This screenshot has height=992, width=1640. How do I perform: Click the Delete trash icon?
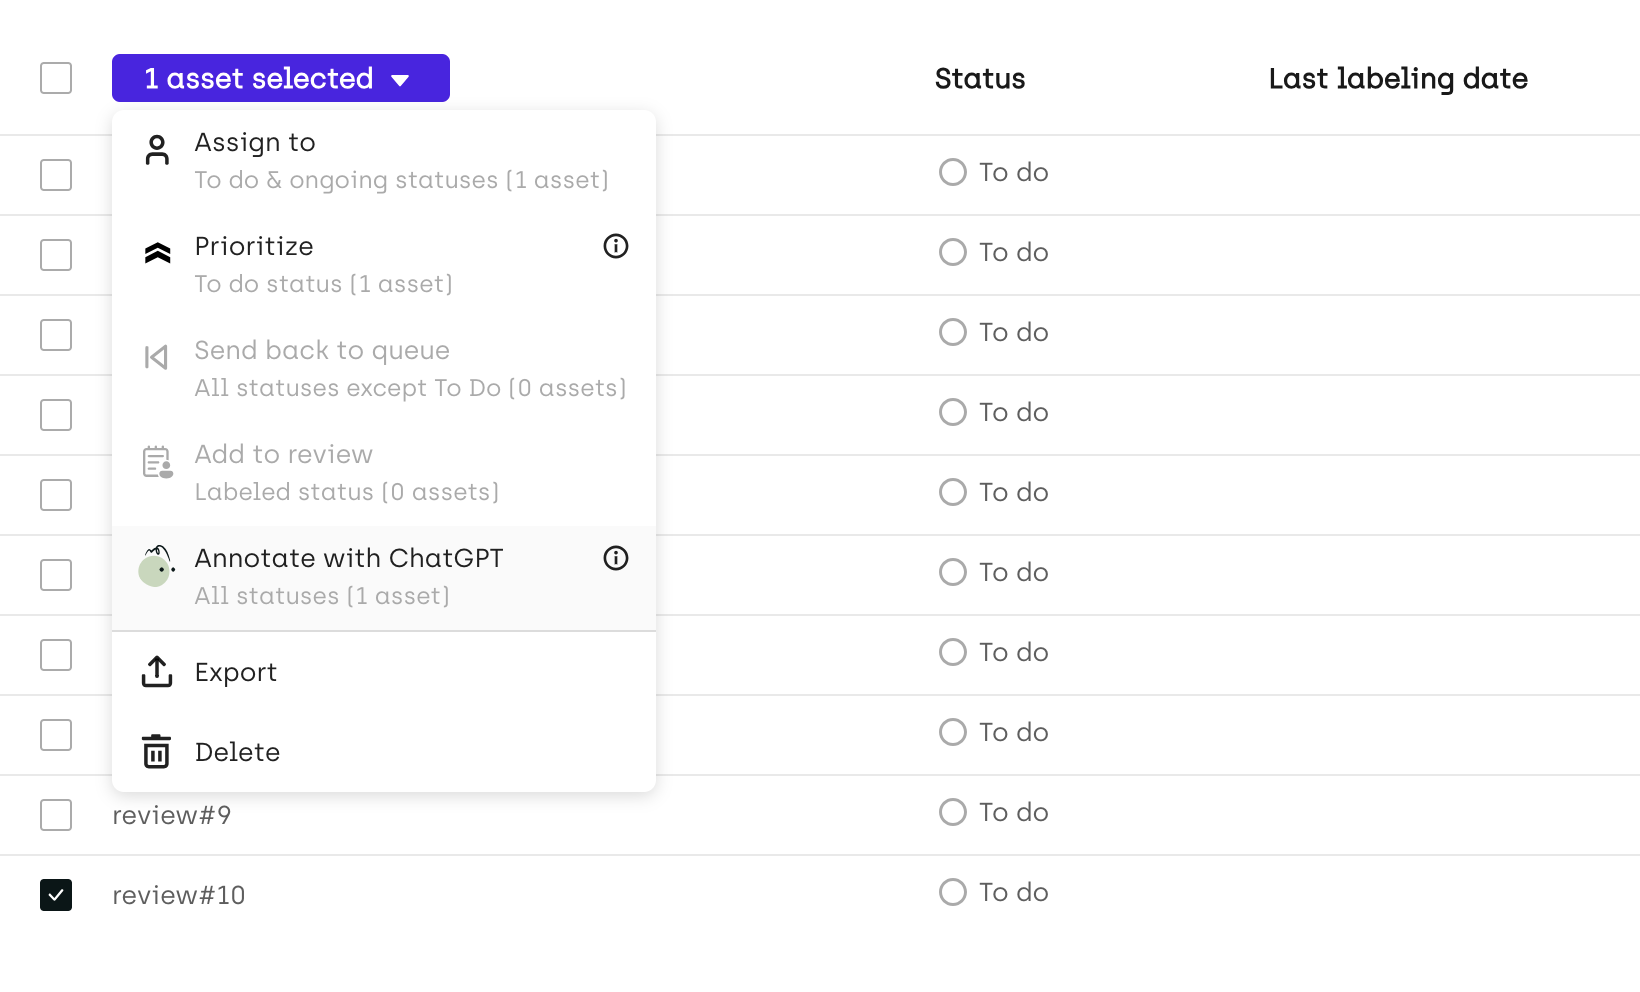pos(157,752)
